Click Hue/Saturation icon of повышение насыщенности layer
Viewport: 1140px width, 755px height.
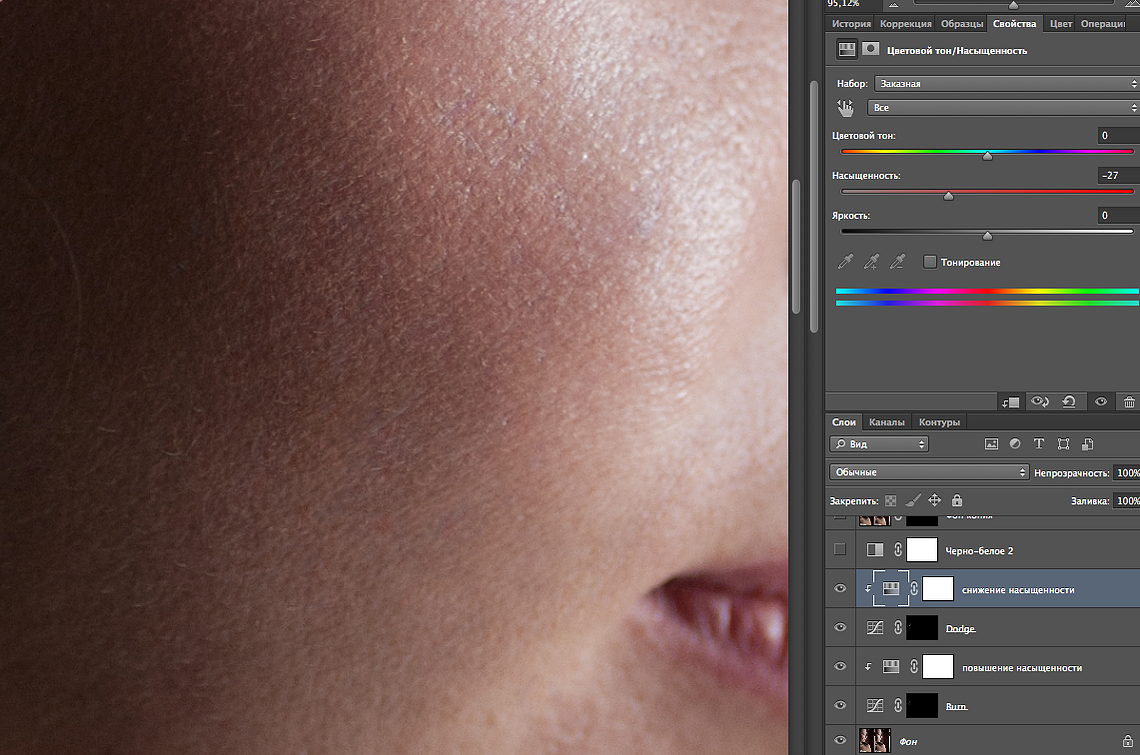tap(891, 666)
